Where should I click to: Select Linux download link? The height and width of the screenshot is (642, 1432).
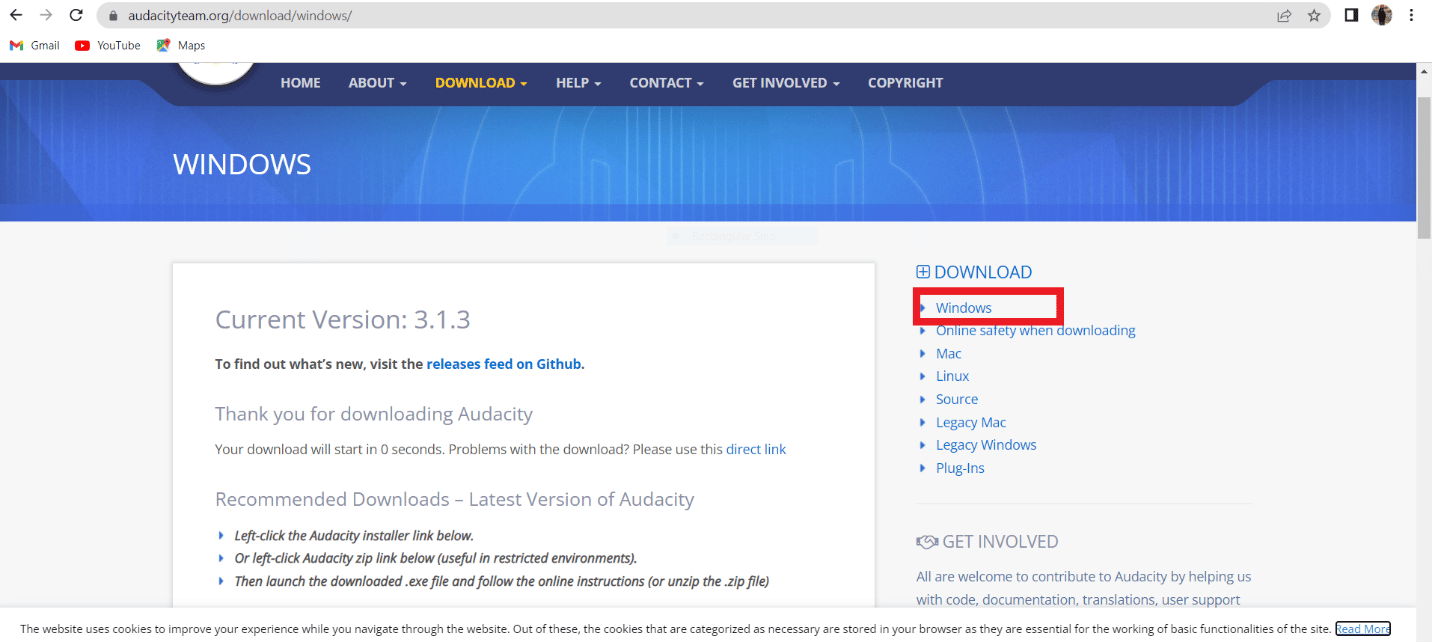point(953,376)
